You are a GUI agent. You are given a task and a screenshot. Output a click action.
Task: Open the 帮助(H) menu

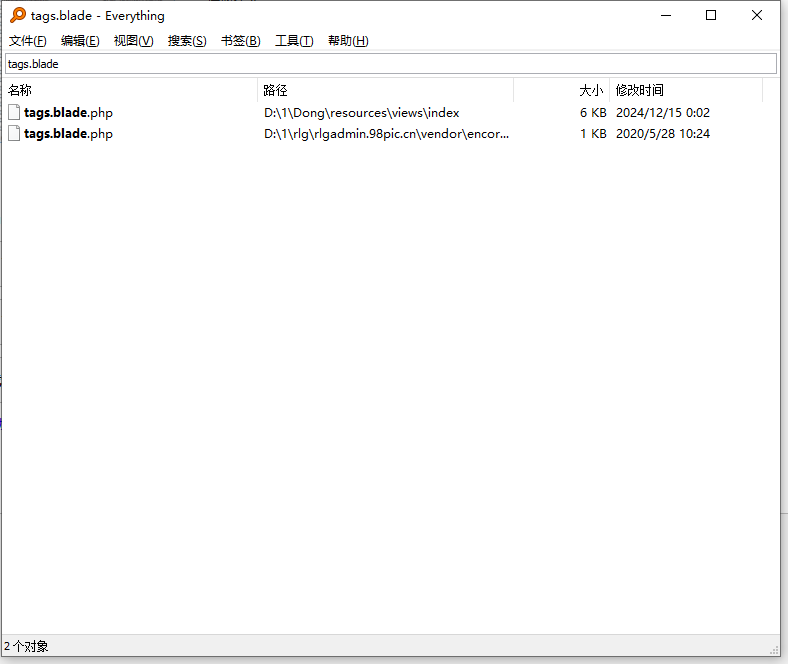tap(348, 41)
